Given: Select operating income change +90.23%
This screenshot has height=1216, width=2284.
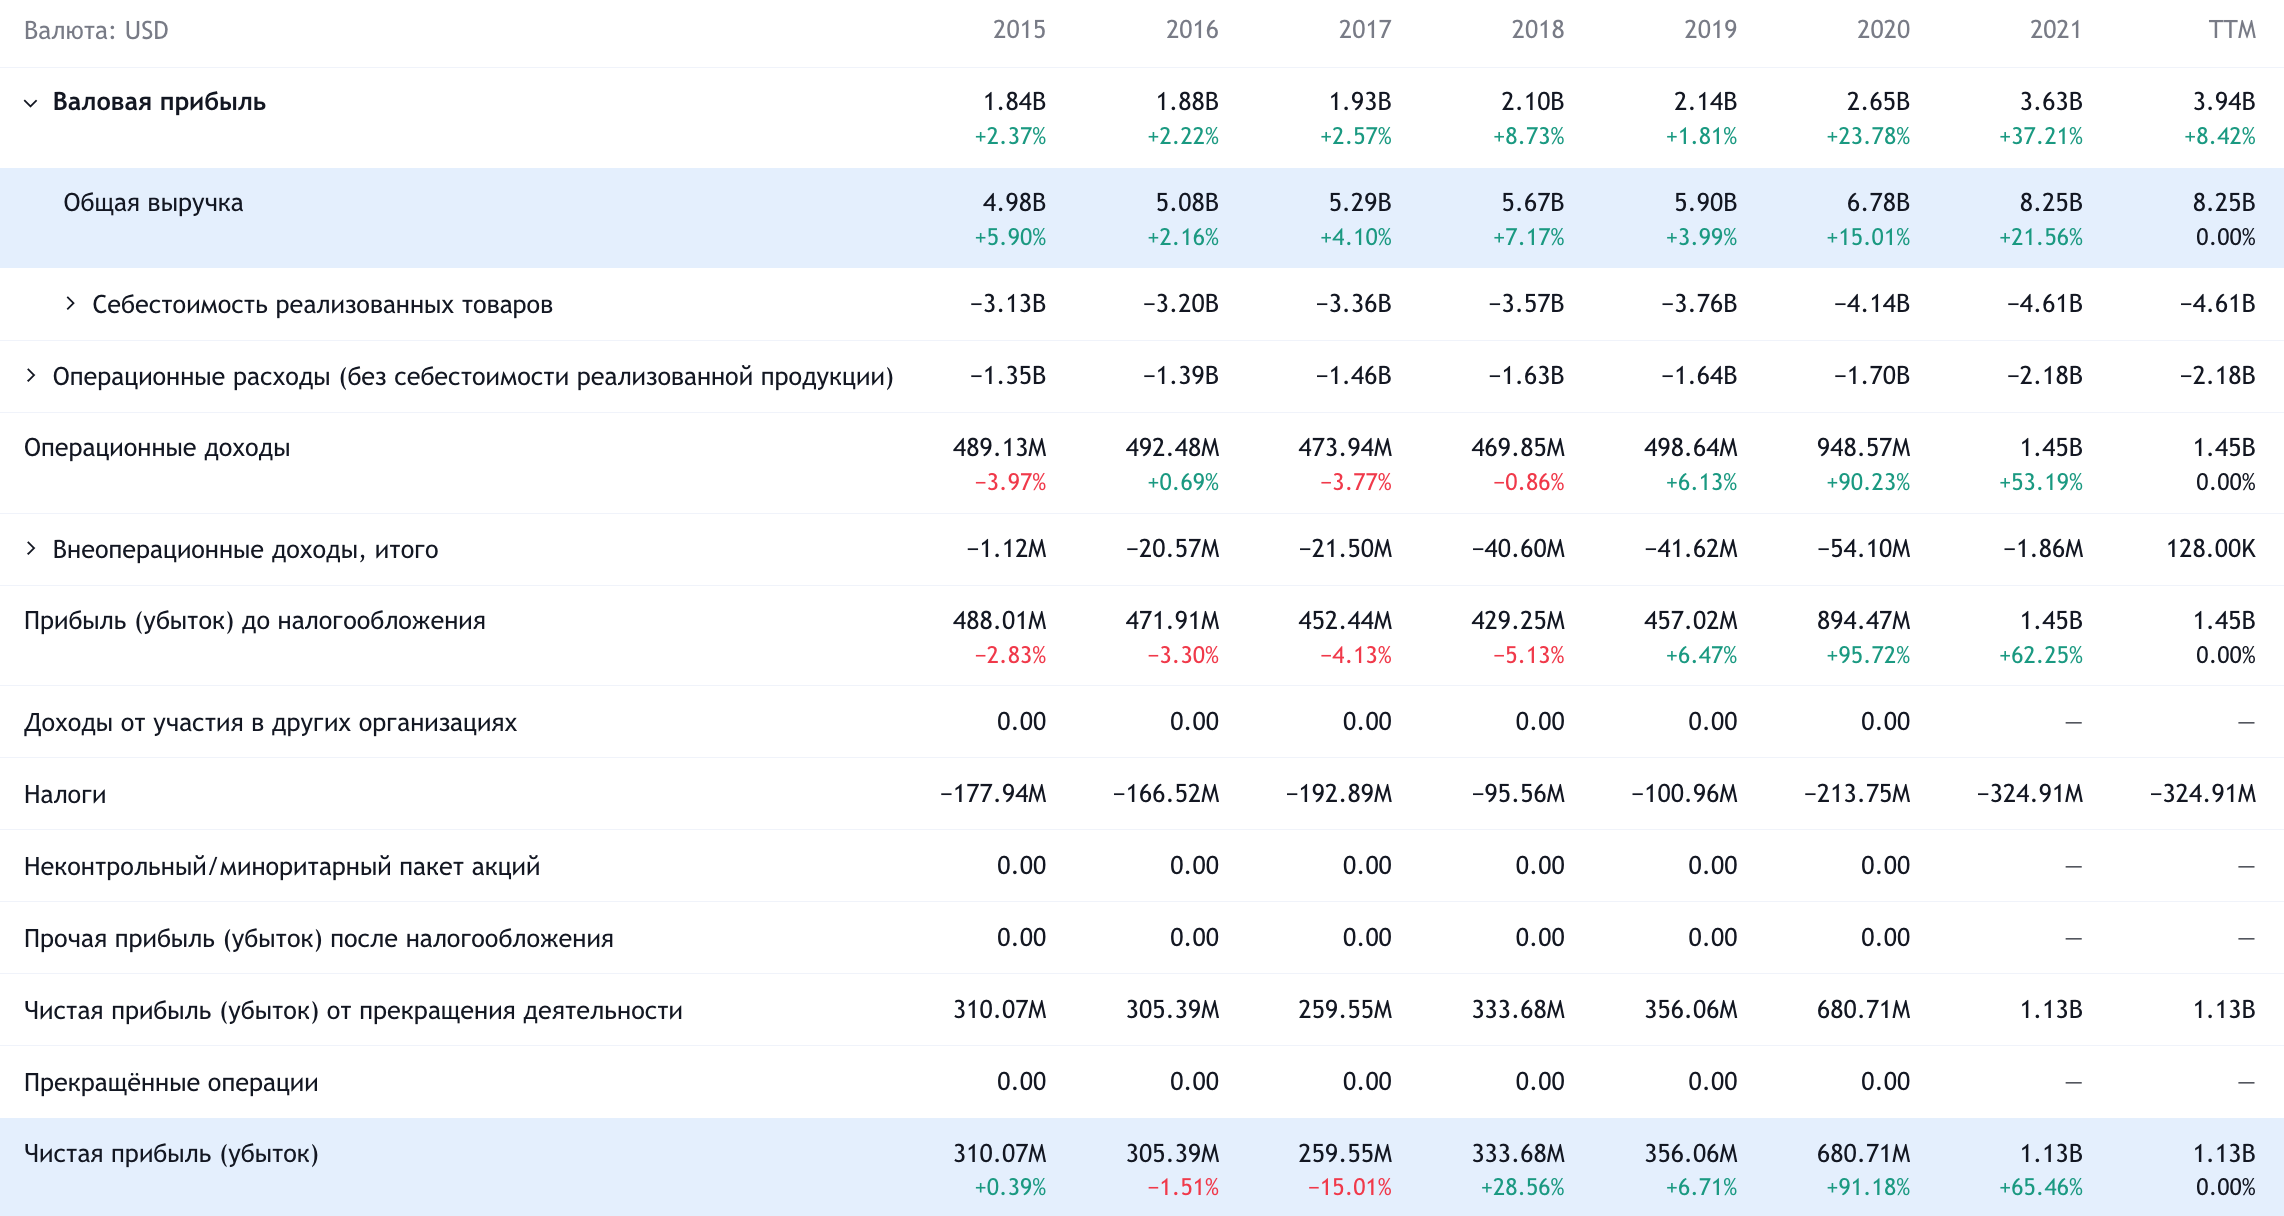Looking at the screenshot, I should pyautogui.click(x=1868, y=483).
